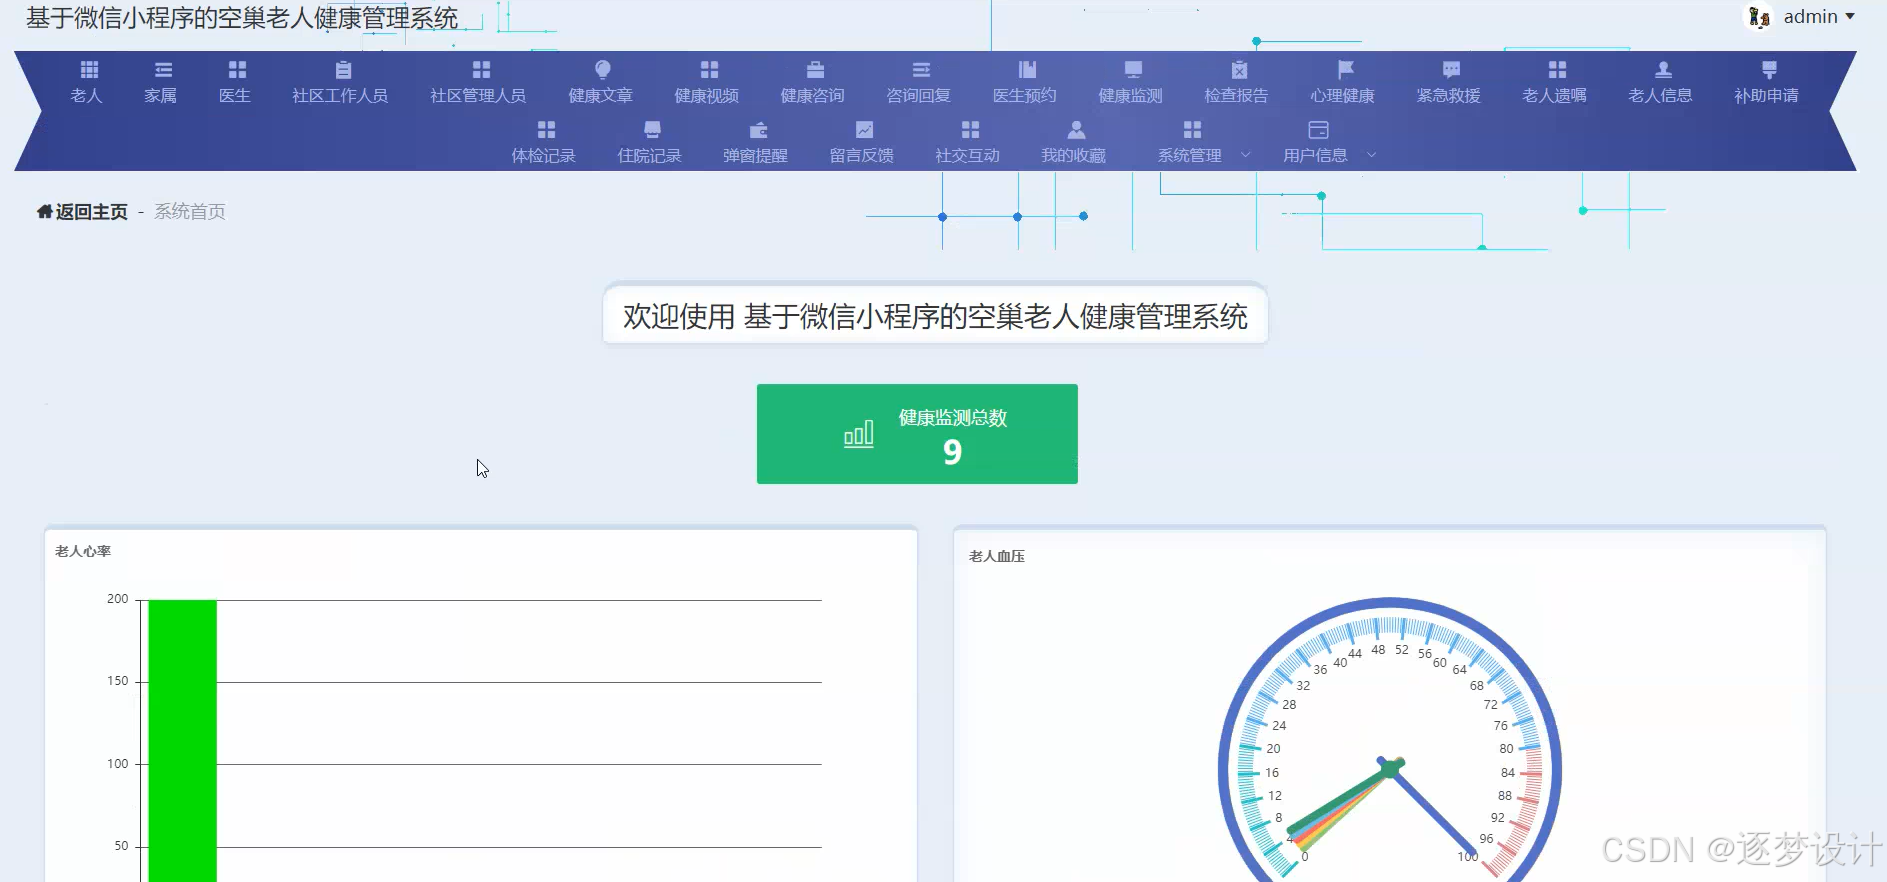Click the 紧急救援 chat bubble icon
Image resolution: width=1887 pixels, height=882 pixels.
click(x=1451, y=69)
